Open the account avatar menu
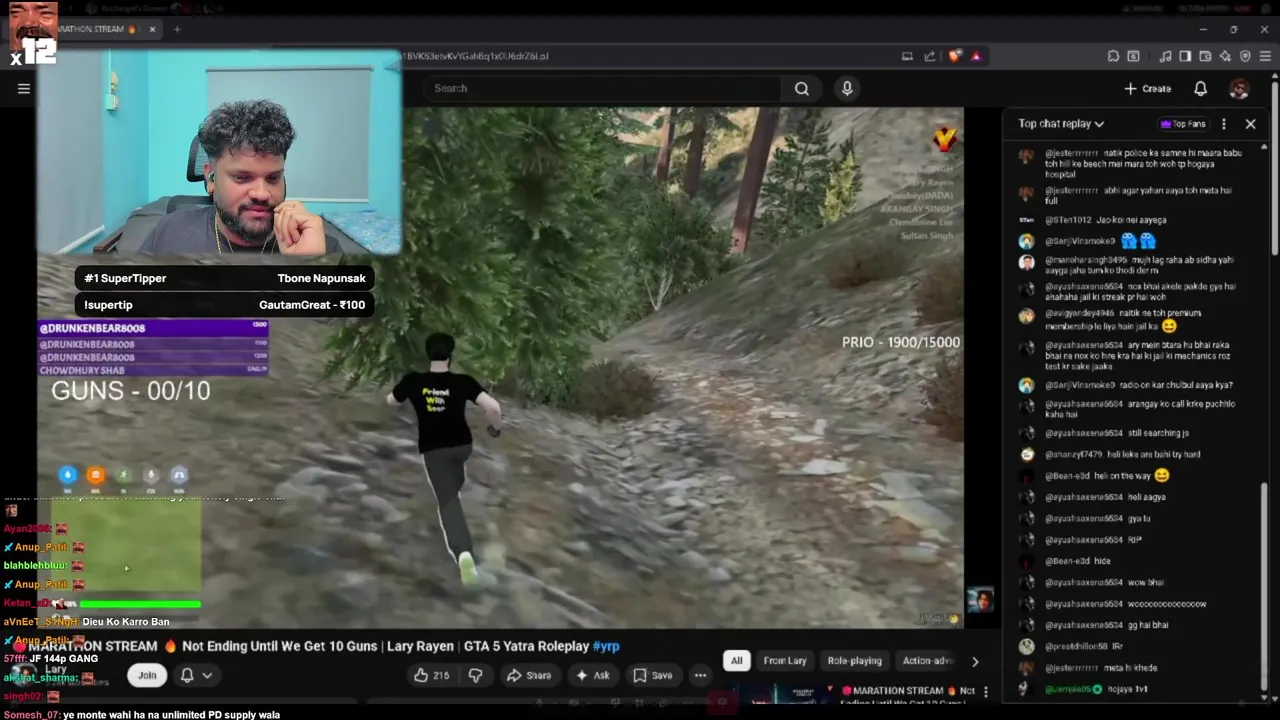 (1239, 88)
